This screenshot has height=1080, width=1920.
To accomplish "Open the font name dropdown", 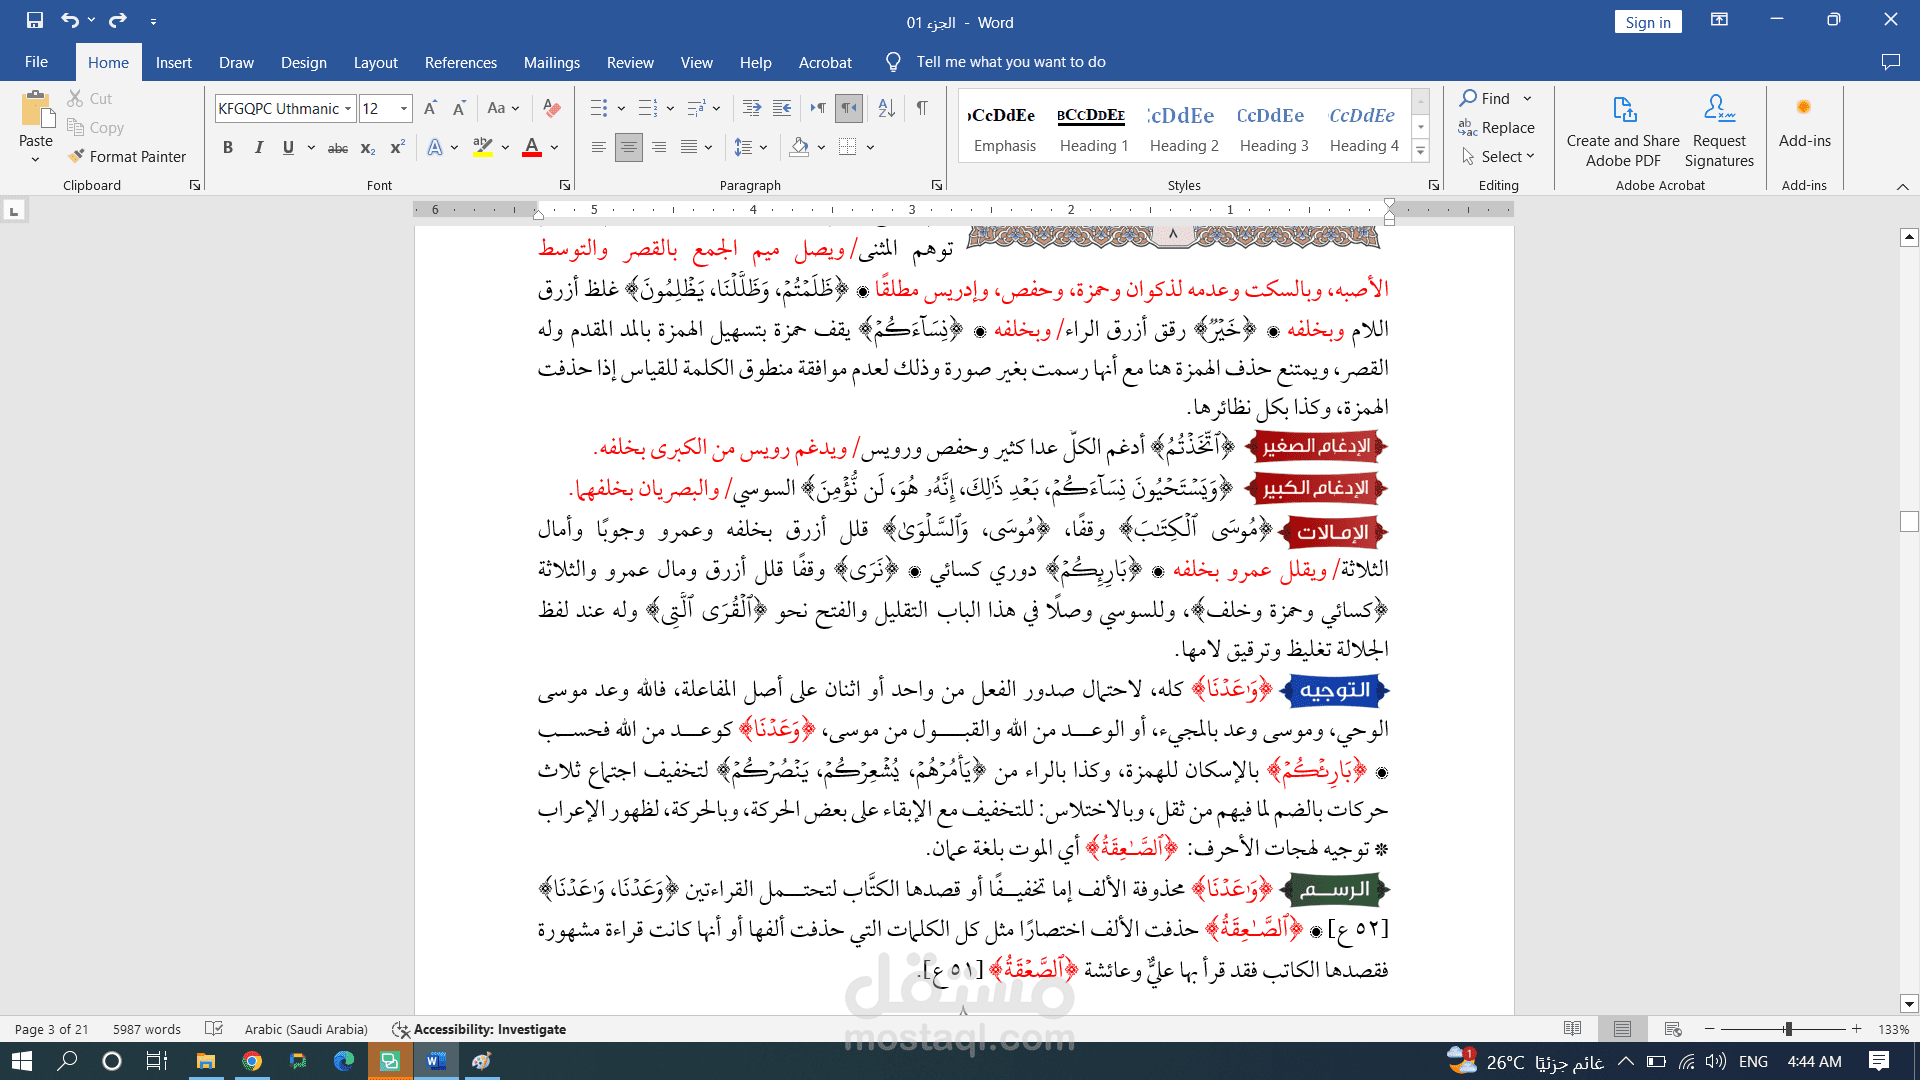I will click(348, 109).
